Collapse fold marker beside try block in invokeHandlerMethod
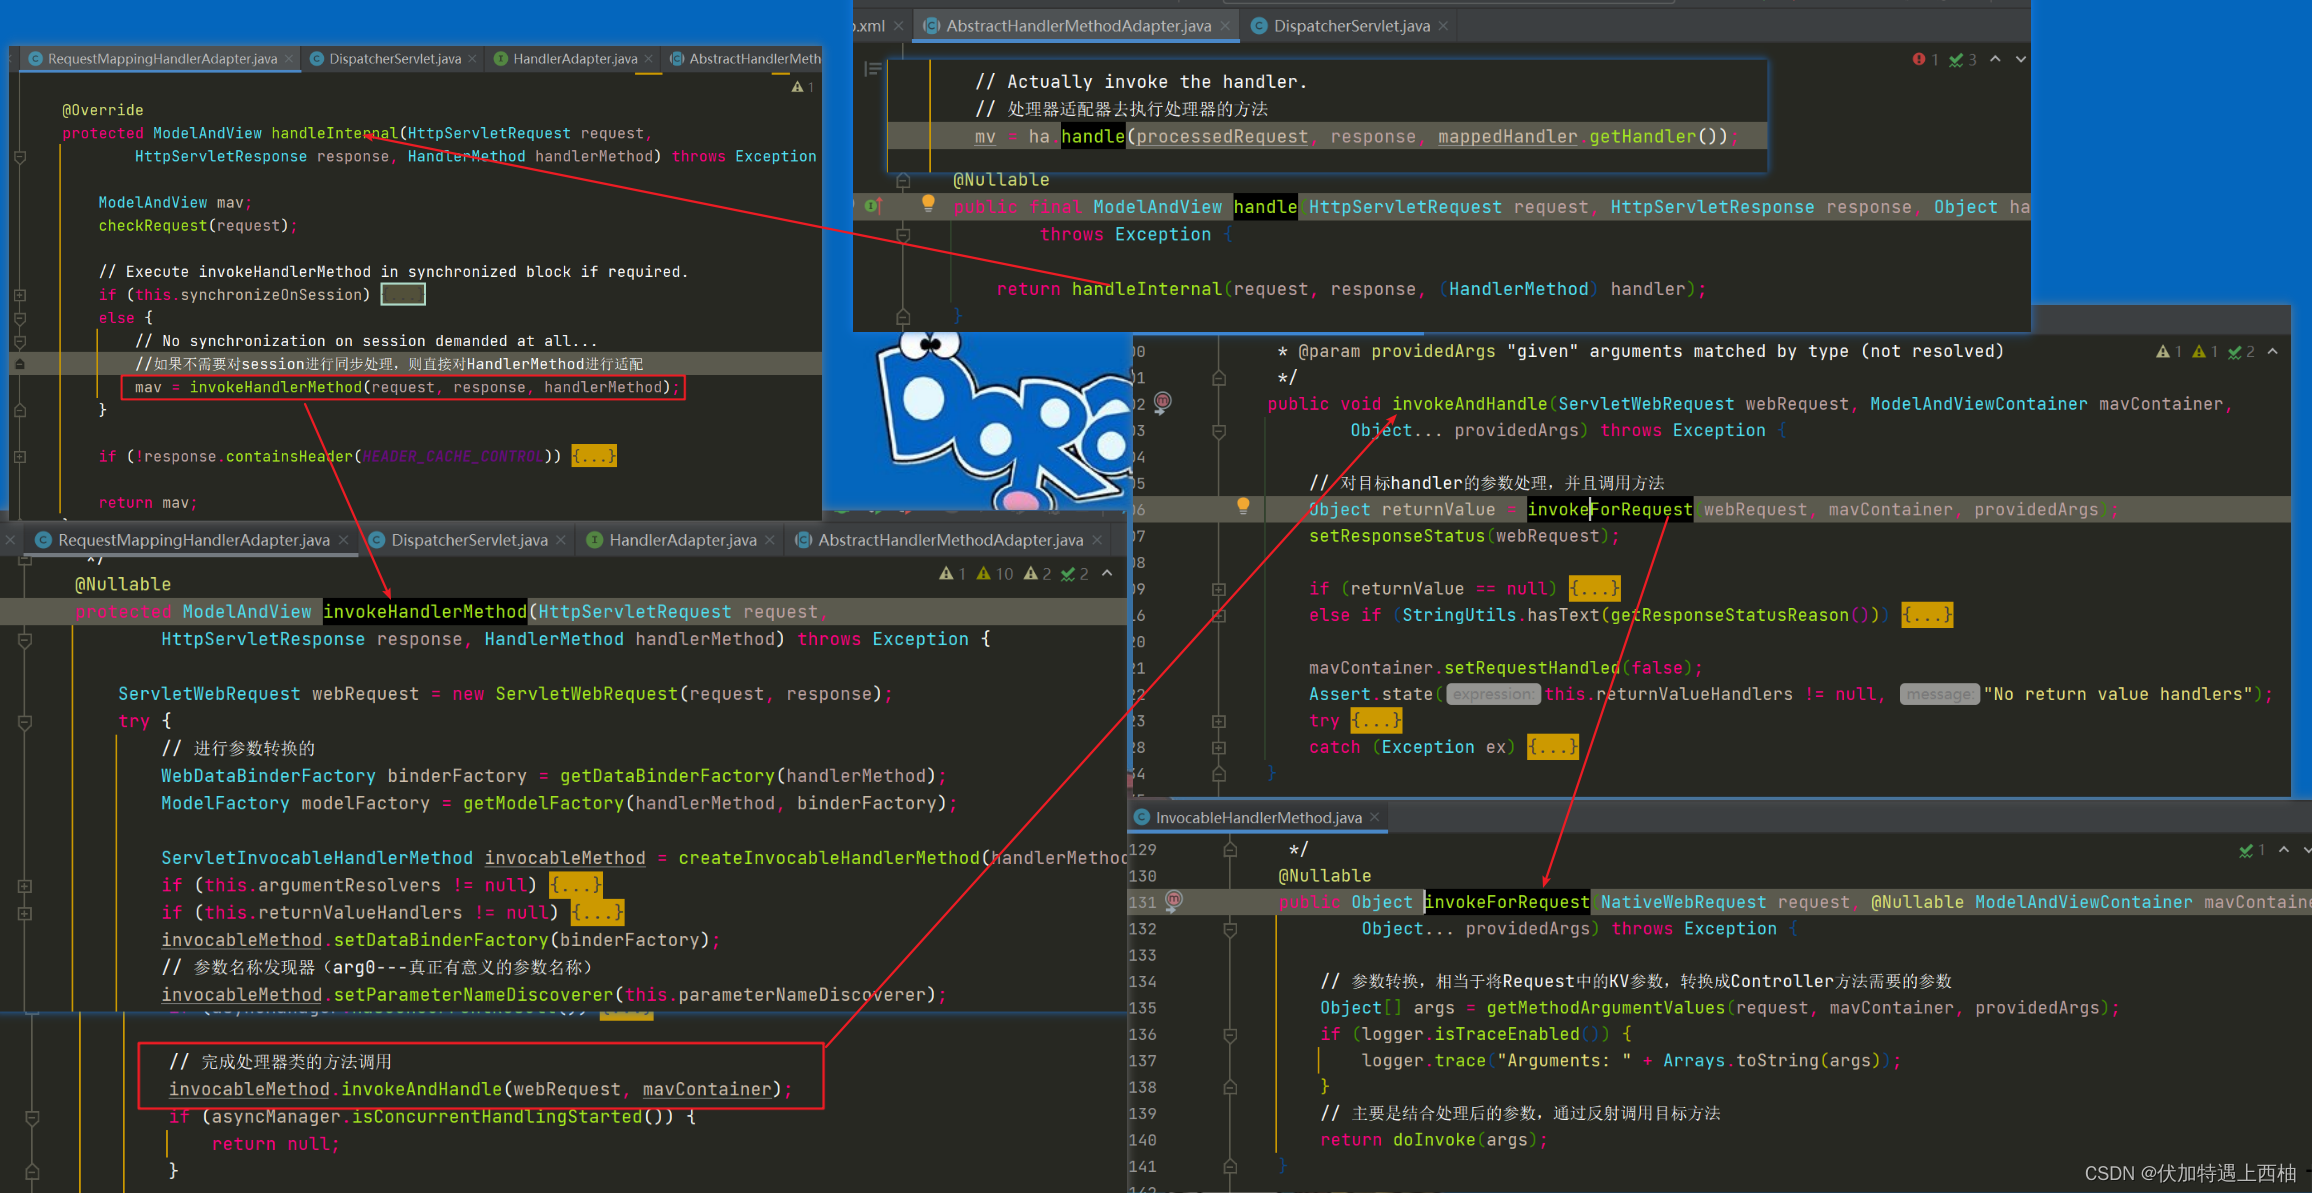This screenshot has width=2312, height=1193. [25, 721]
